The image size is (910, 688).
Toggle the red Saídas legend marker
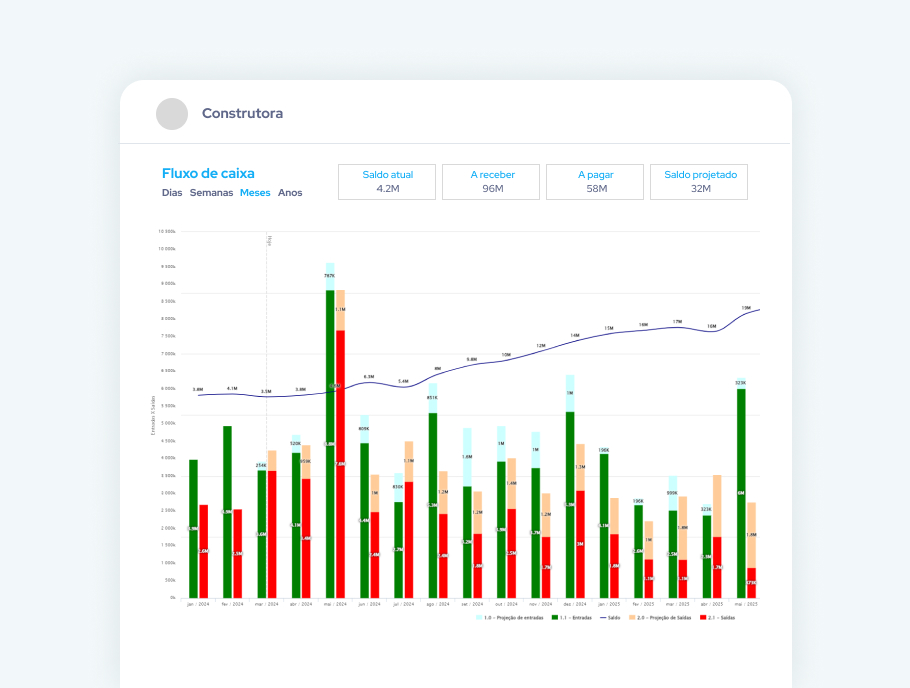tap(703, 618)
